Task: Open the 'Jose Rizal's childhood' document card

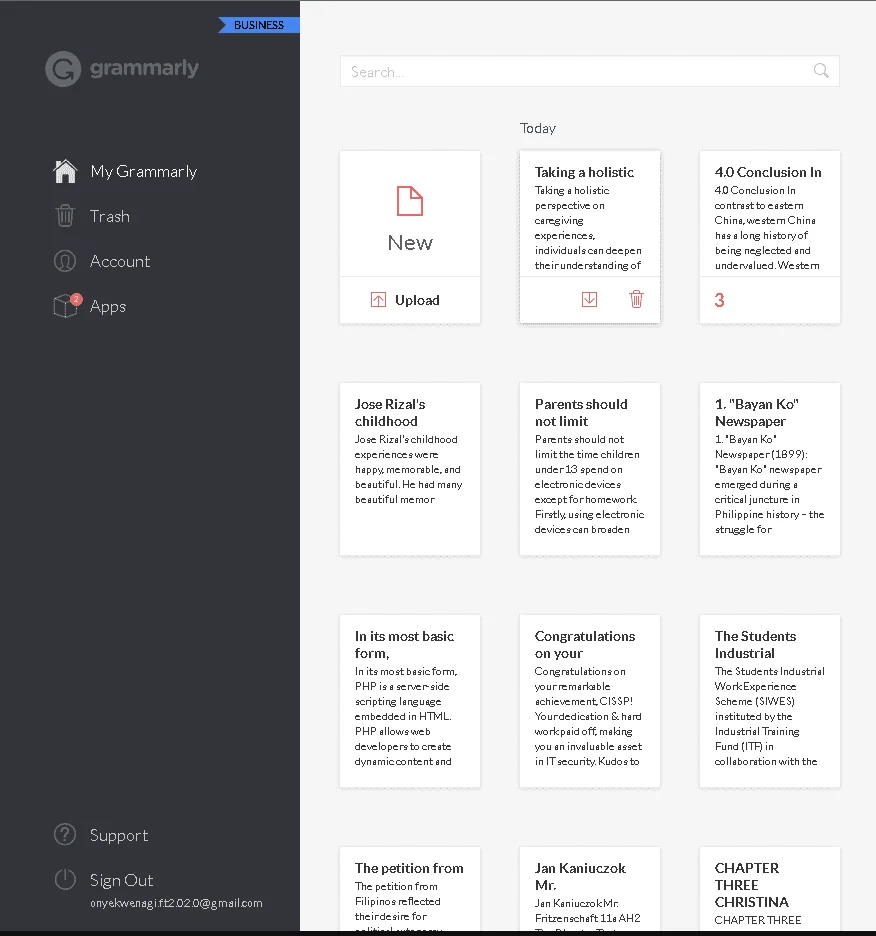Action: pos(410,469)
